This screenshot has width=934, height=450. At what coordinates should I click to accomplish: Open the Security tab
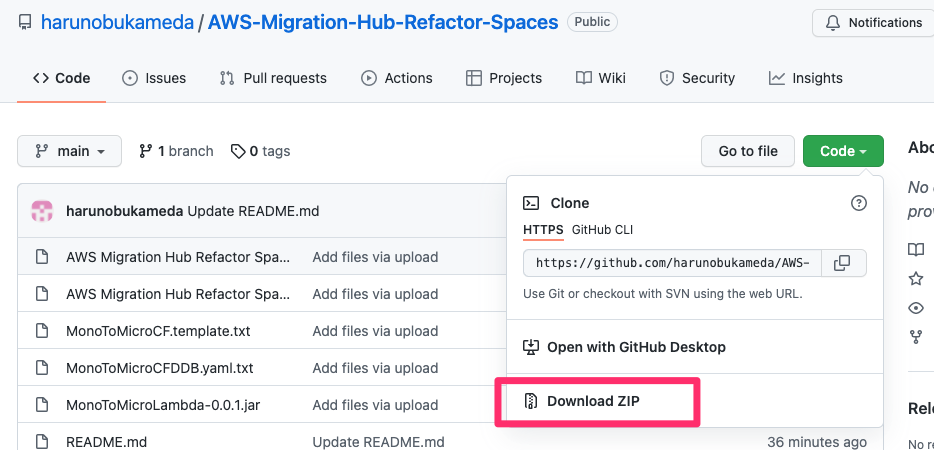tap(697, 78)
